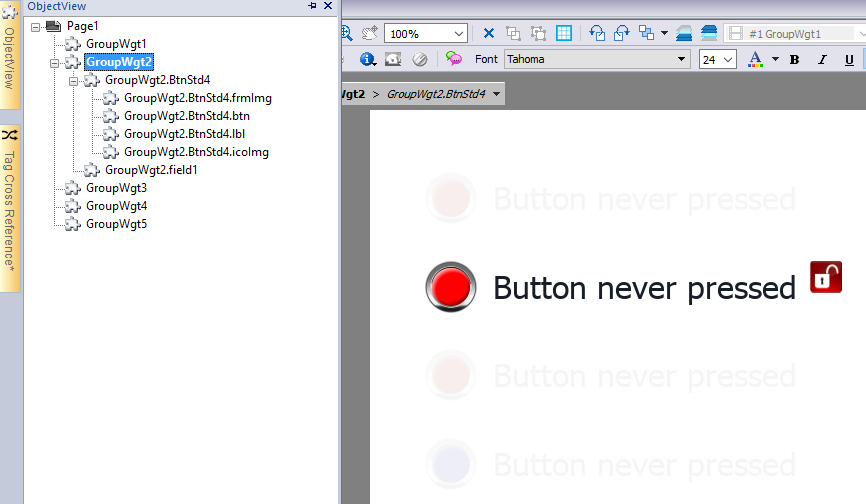Toggle bold text formatting
866x504 pixels.
(x=795, y=59)
